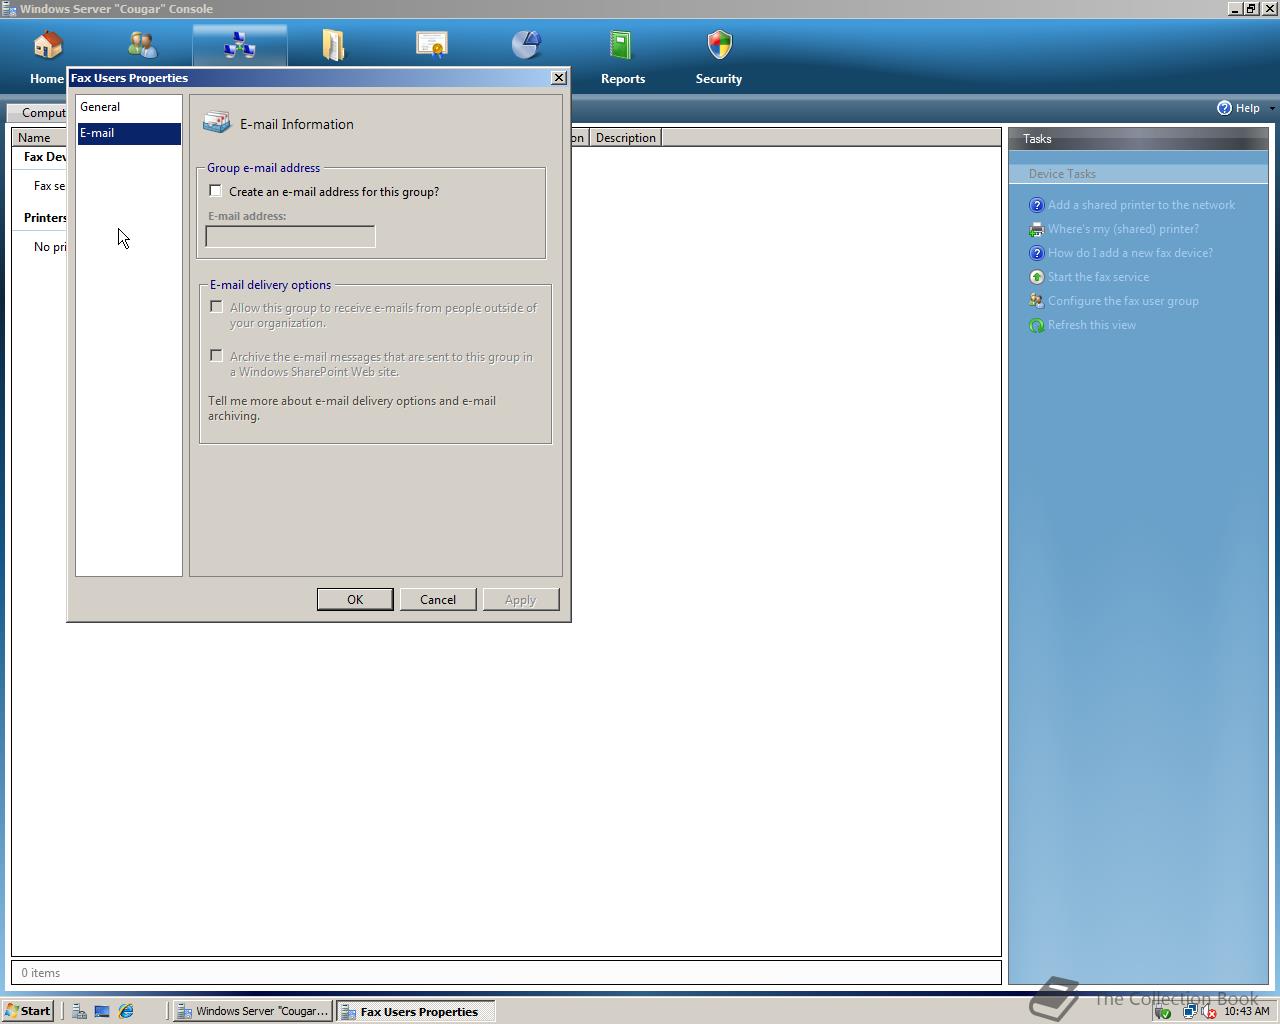Click the Fax Devices group header
This screenshot has width=1280, height=1024.
pyautogui.click(x=45, y=157)
